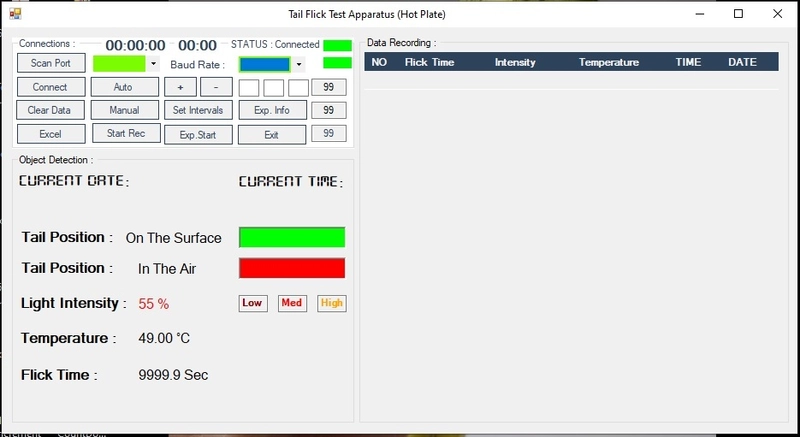Viewport: 800px width, 437px height.
Task: Click the Temperature column header
Action: (x=609, y=62)
